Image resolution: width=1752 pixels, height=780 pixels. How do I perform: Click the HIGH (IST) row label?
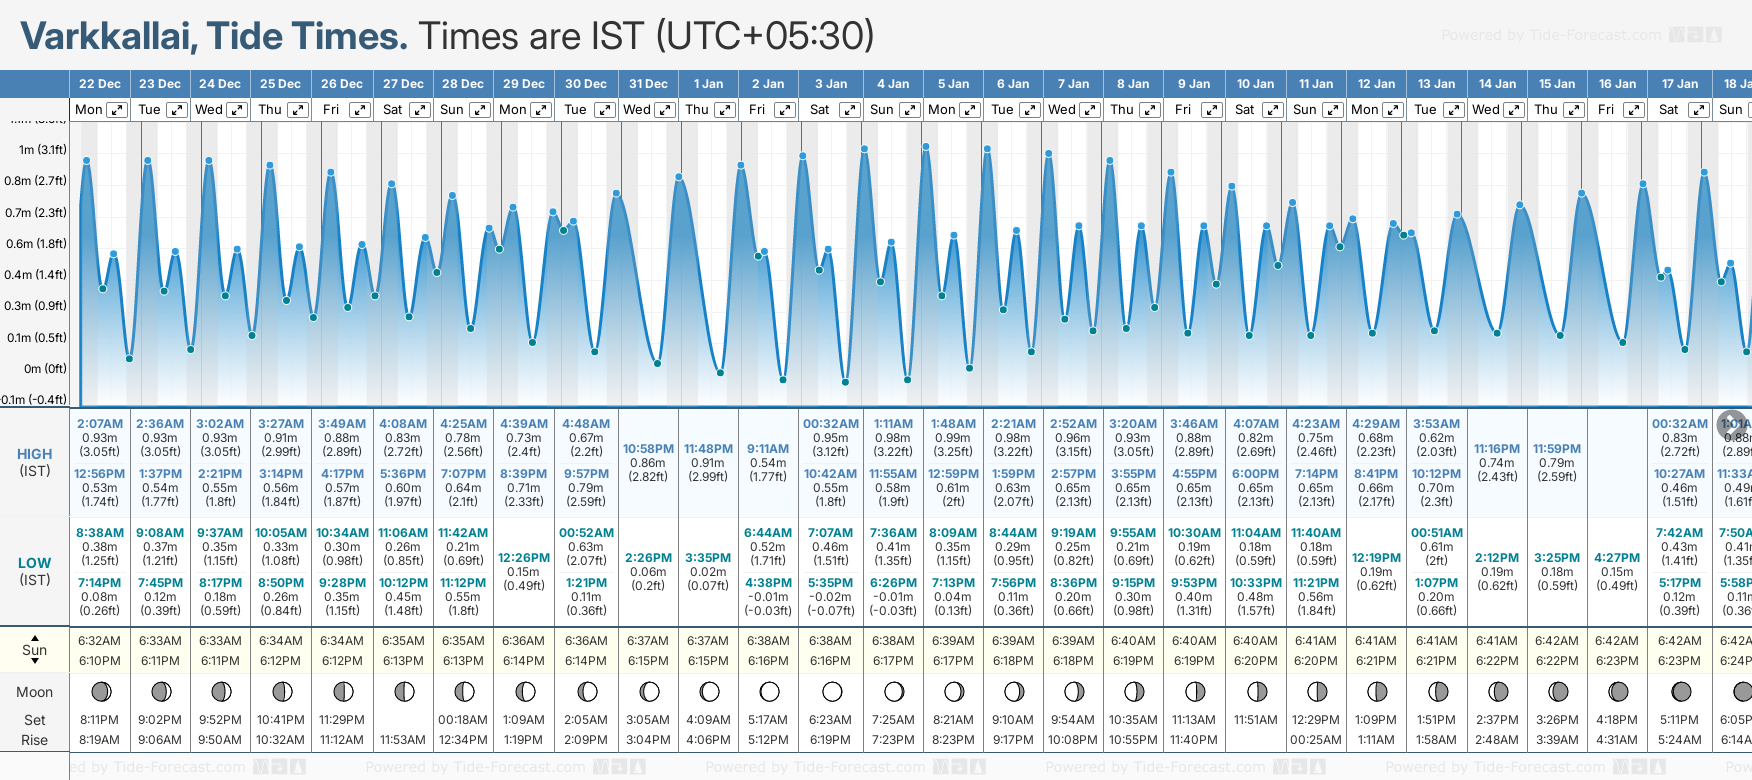click(x=35, y=462)
